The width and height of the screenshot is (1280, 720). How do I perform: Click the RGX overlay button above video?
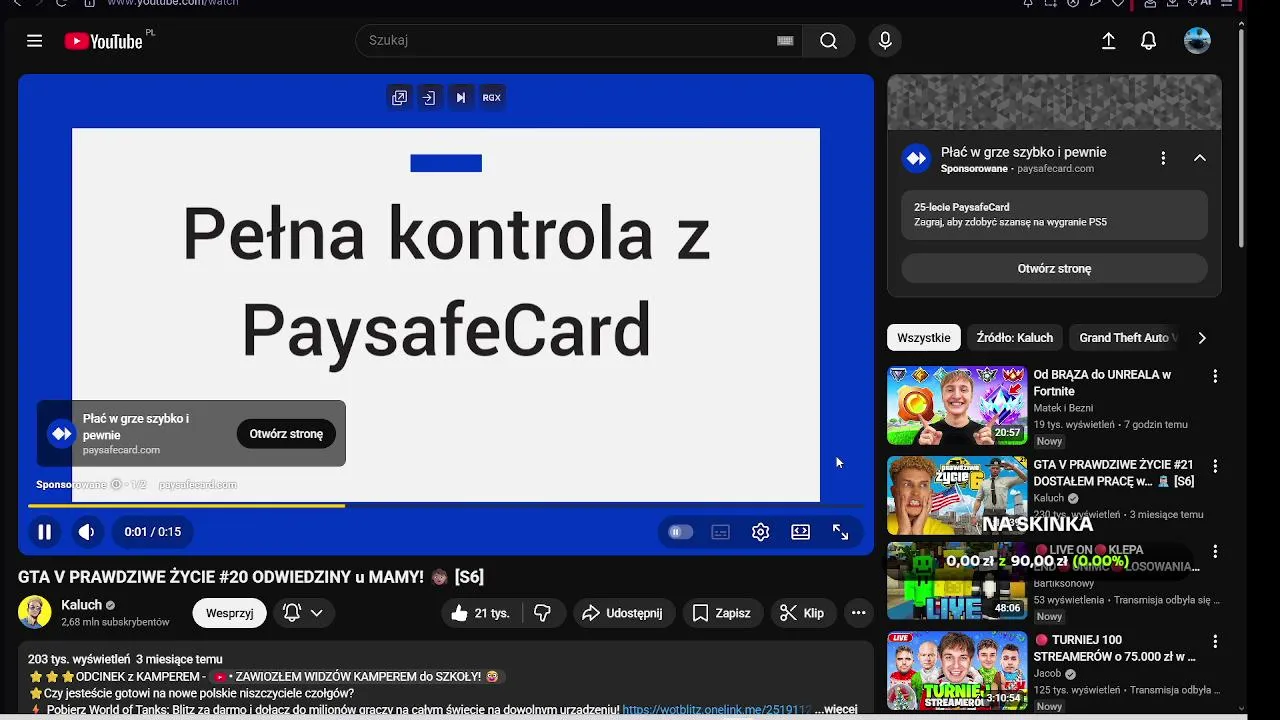tap(491, 97)
